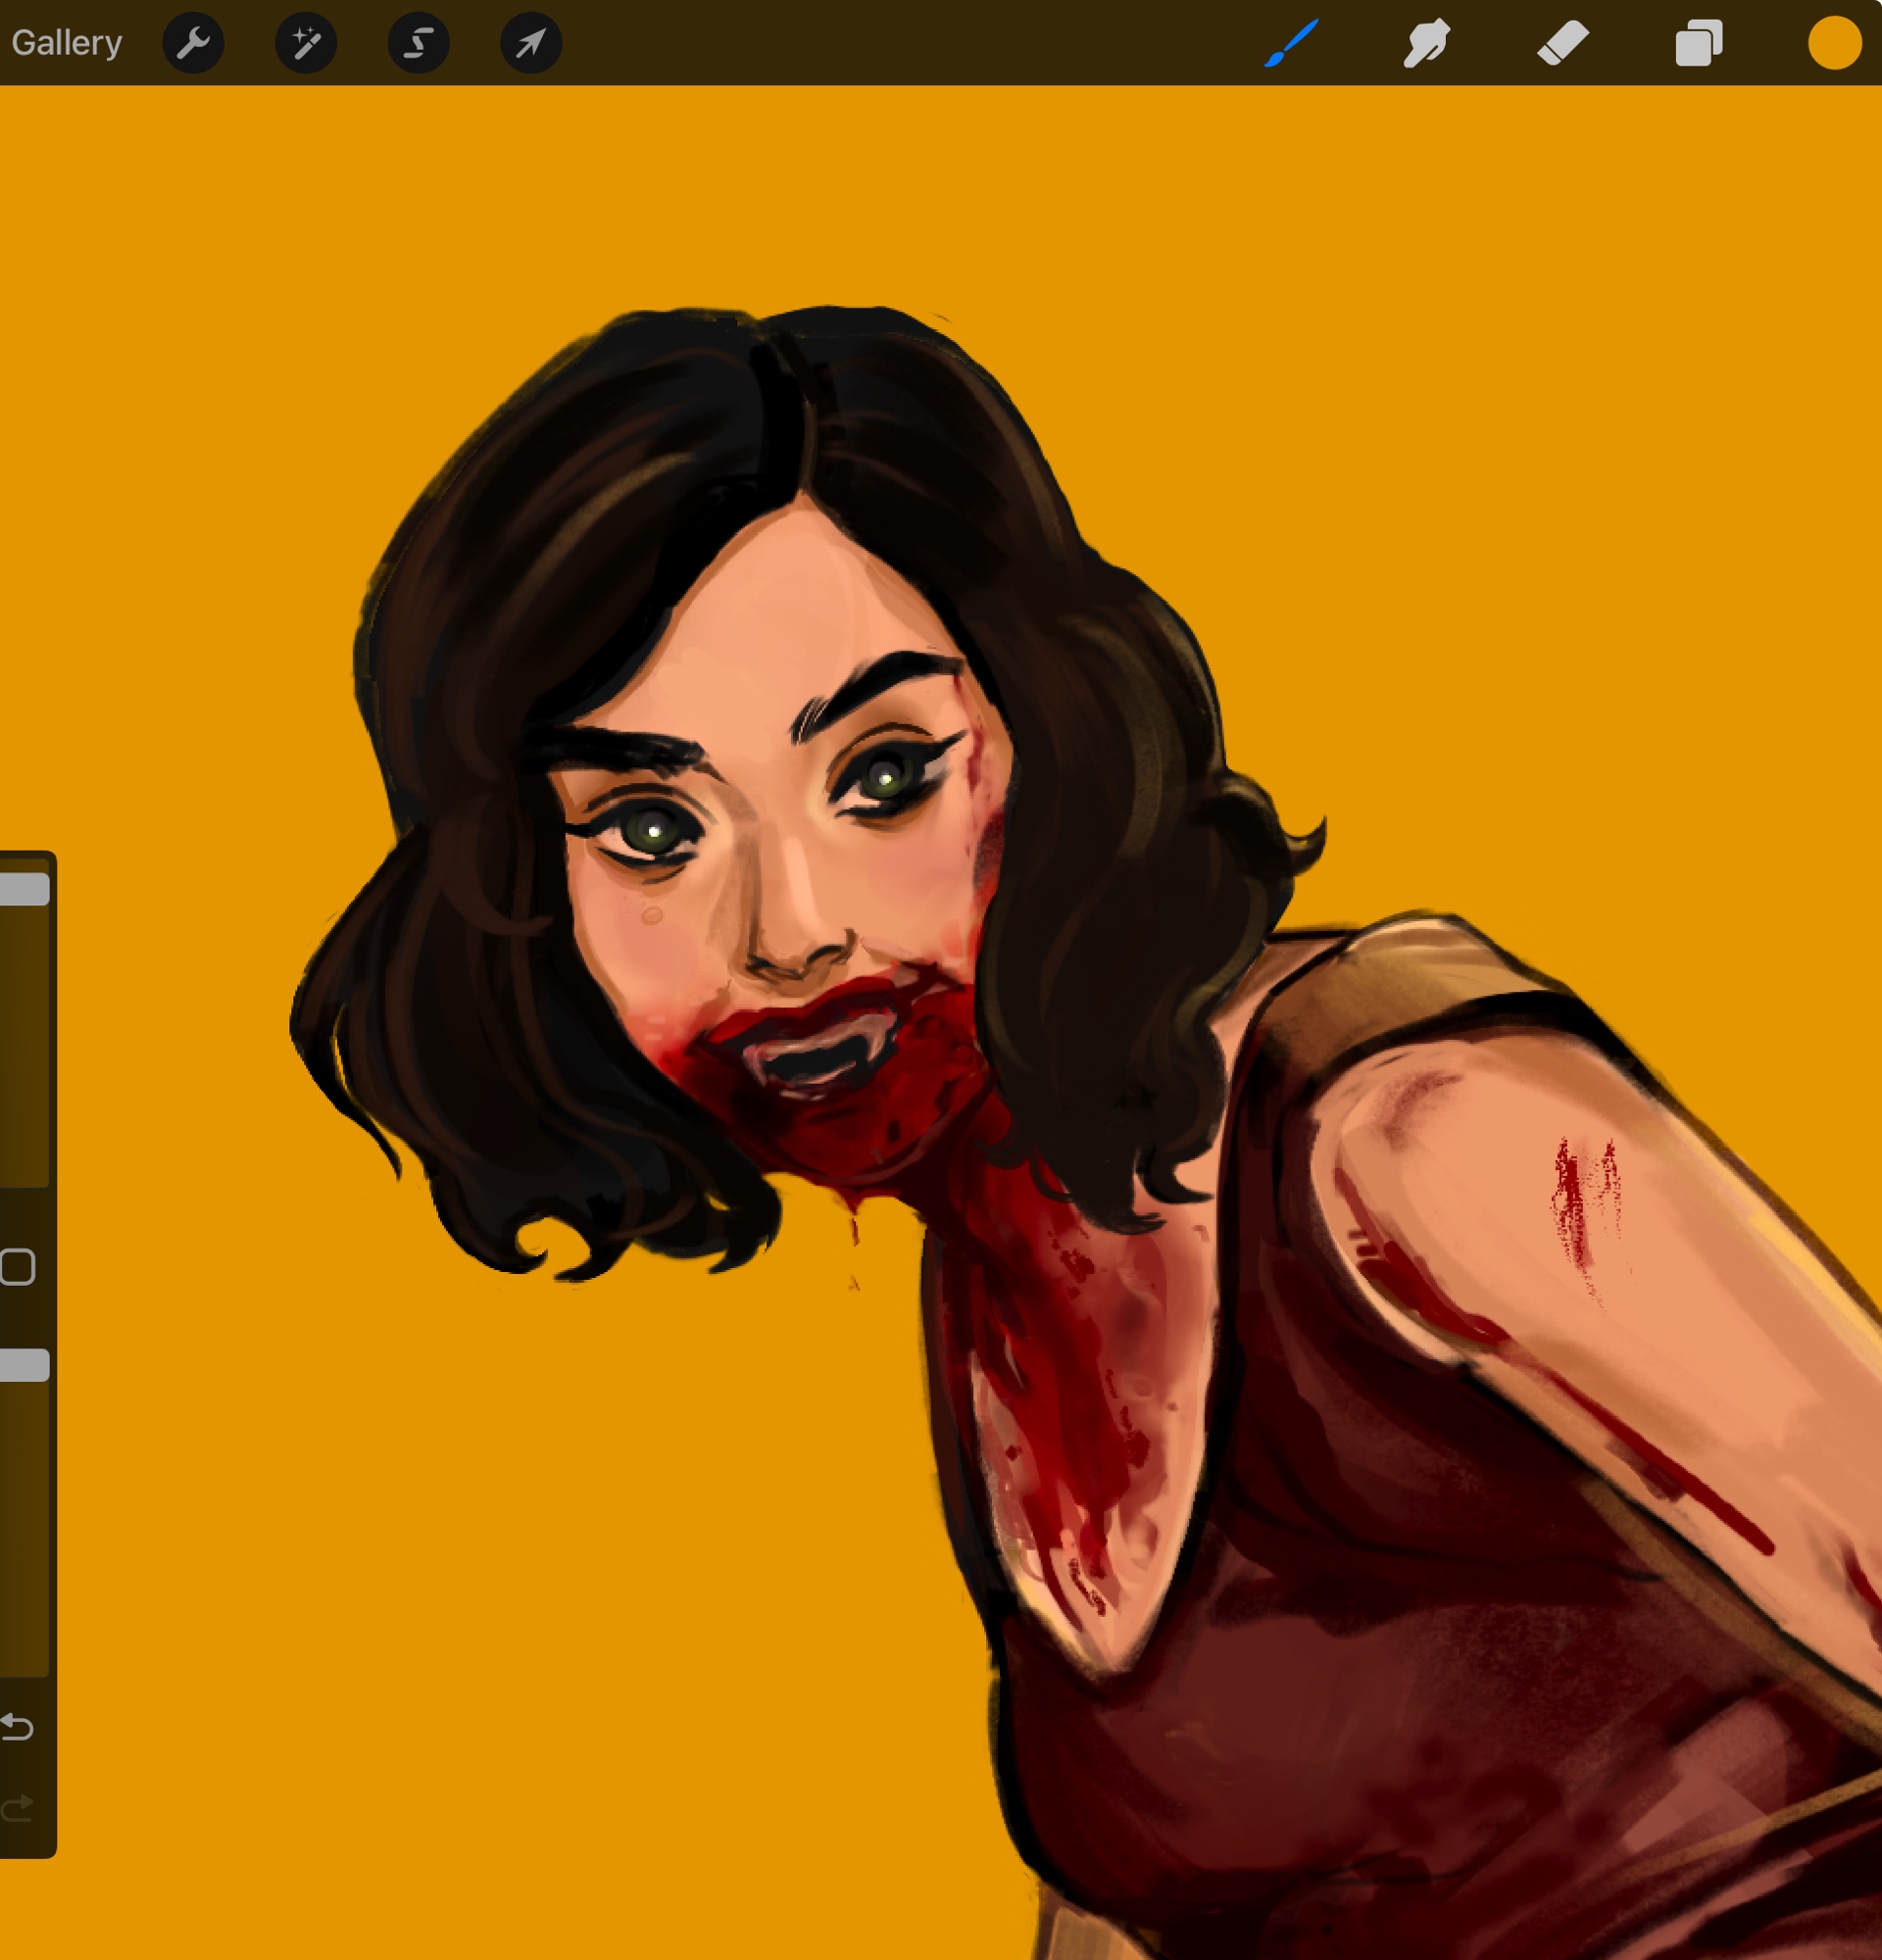Activate the Transform arrow tool

pyautogui.click(x=531, y=43)
